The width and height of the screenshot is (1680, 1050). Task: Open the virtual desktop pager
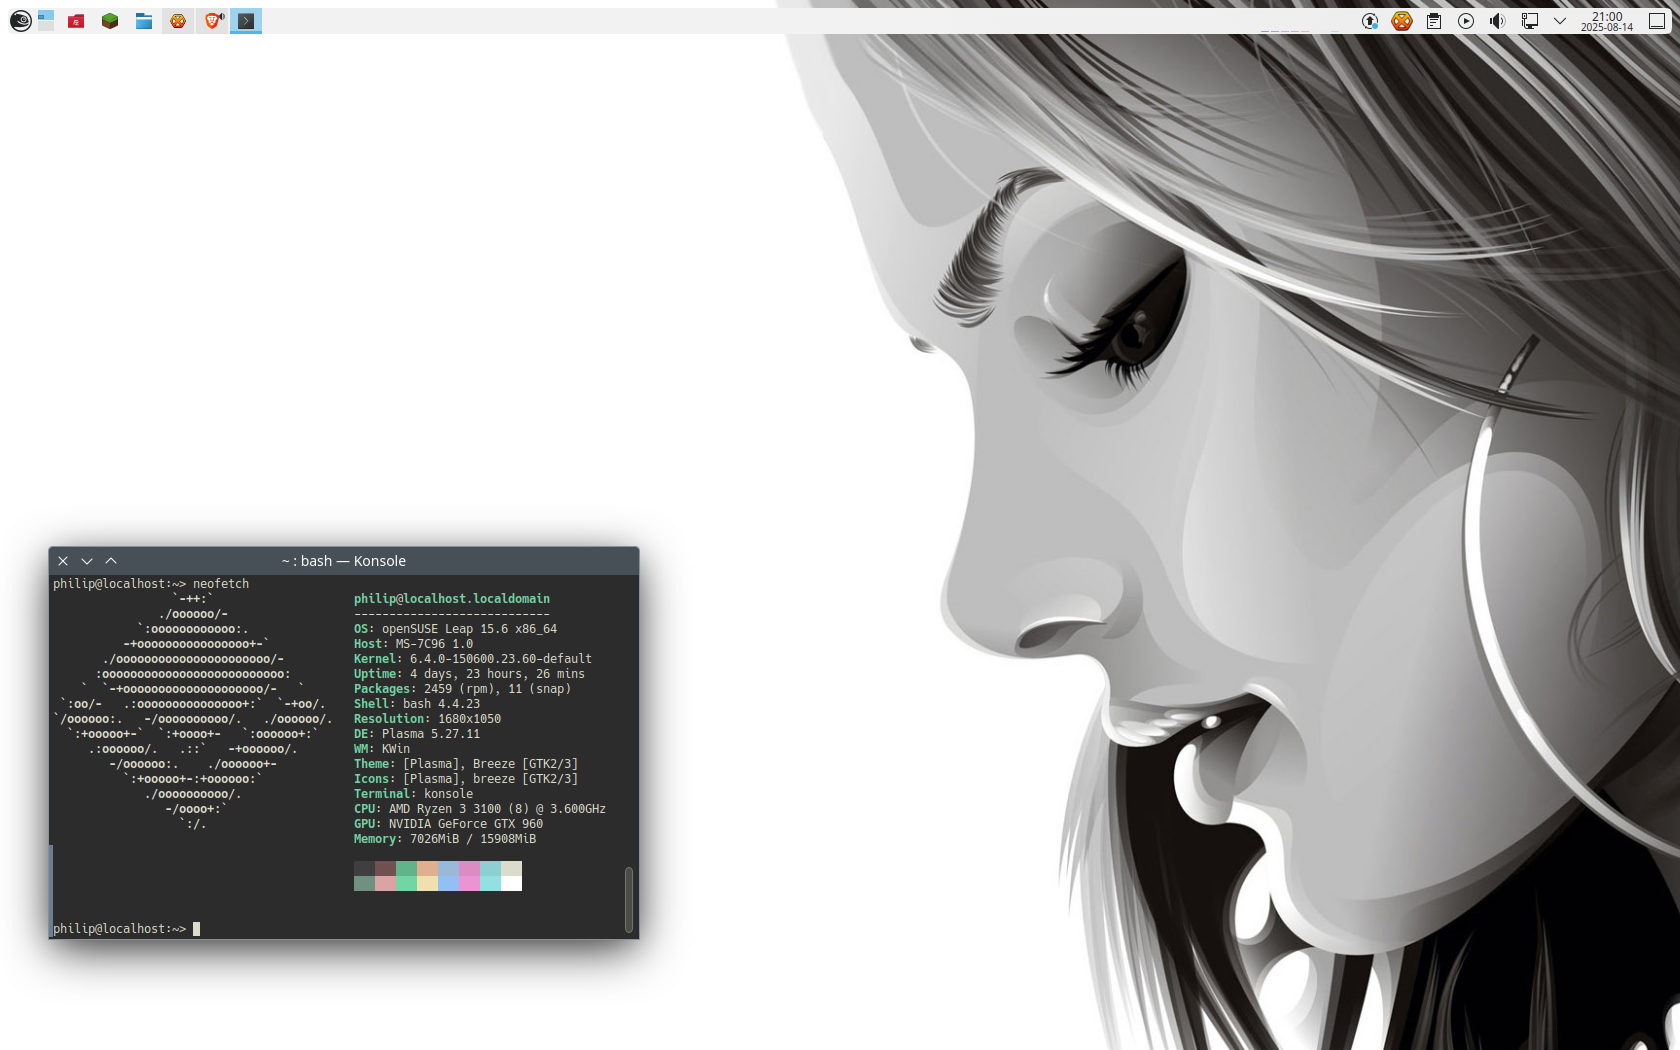[46, 21]
